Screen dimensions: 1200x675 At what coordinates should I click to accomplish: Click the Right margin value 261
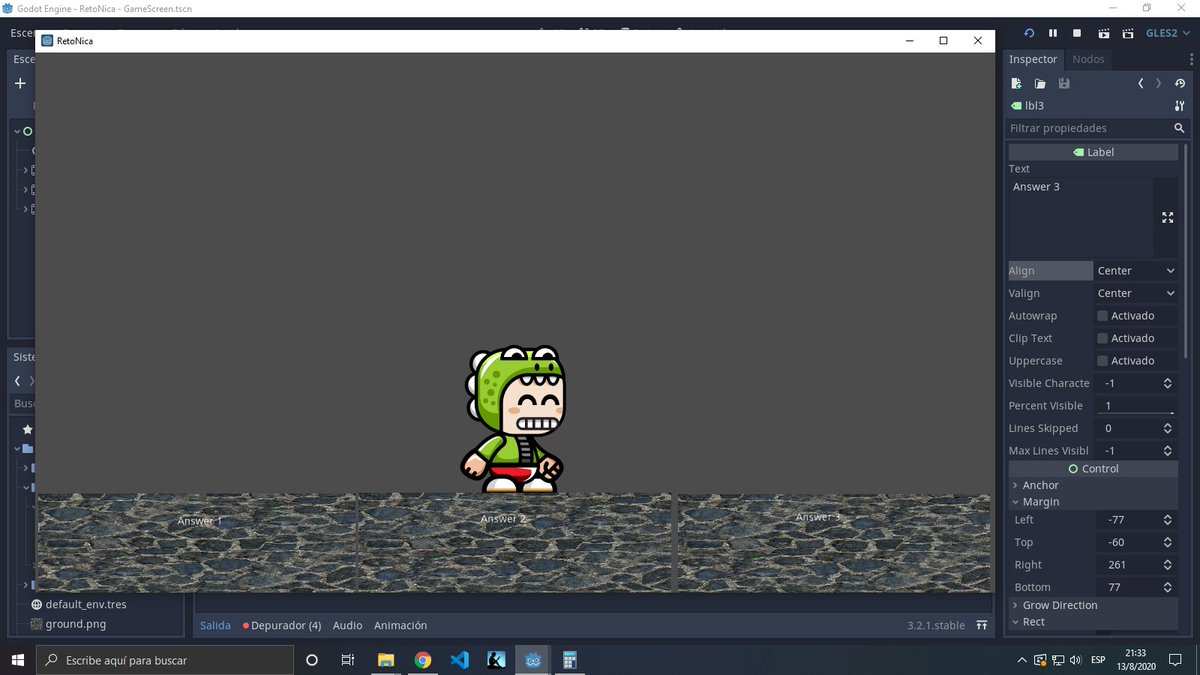tap(1117, 565)
